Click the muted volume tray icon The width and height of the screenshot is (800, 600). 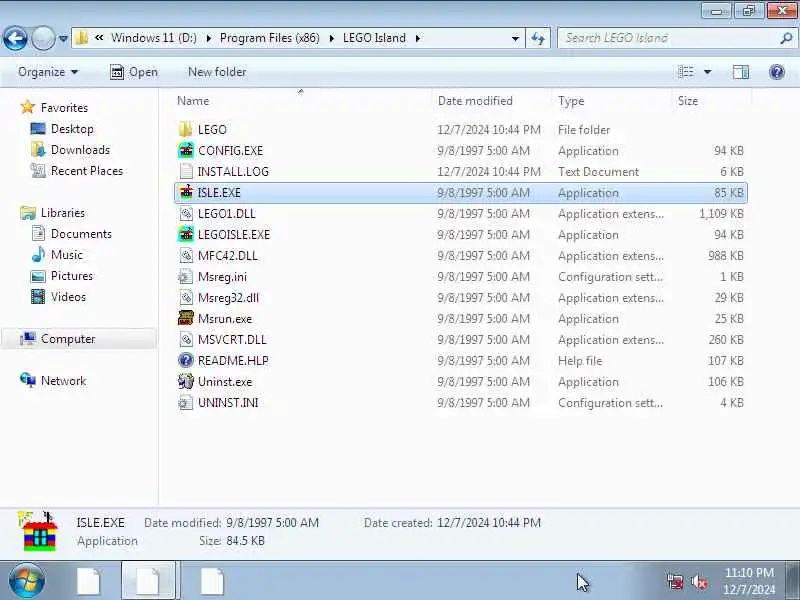point(698,581)
